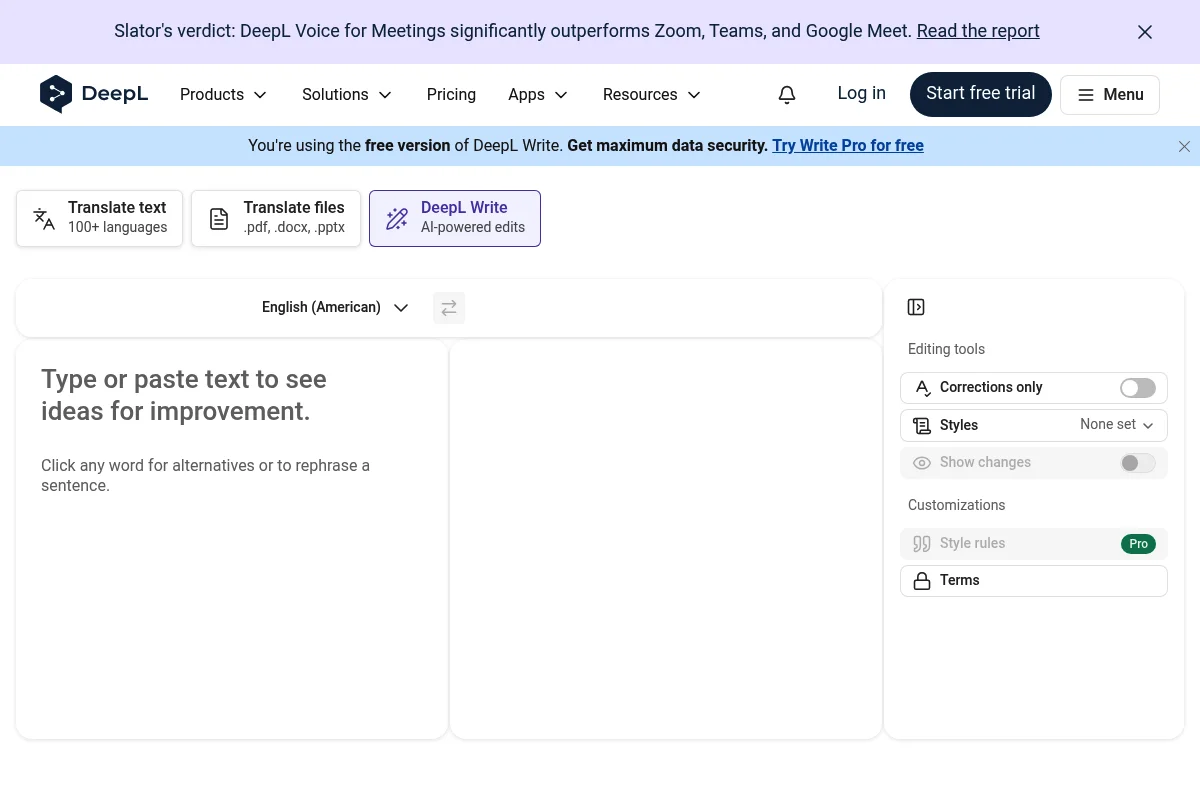Click the Translate files document icon
Image resolution: width=1200 pixels, height=800 pixels.
click(219, 219)
